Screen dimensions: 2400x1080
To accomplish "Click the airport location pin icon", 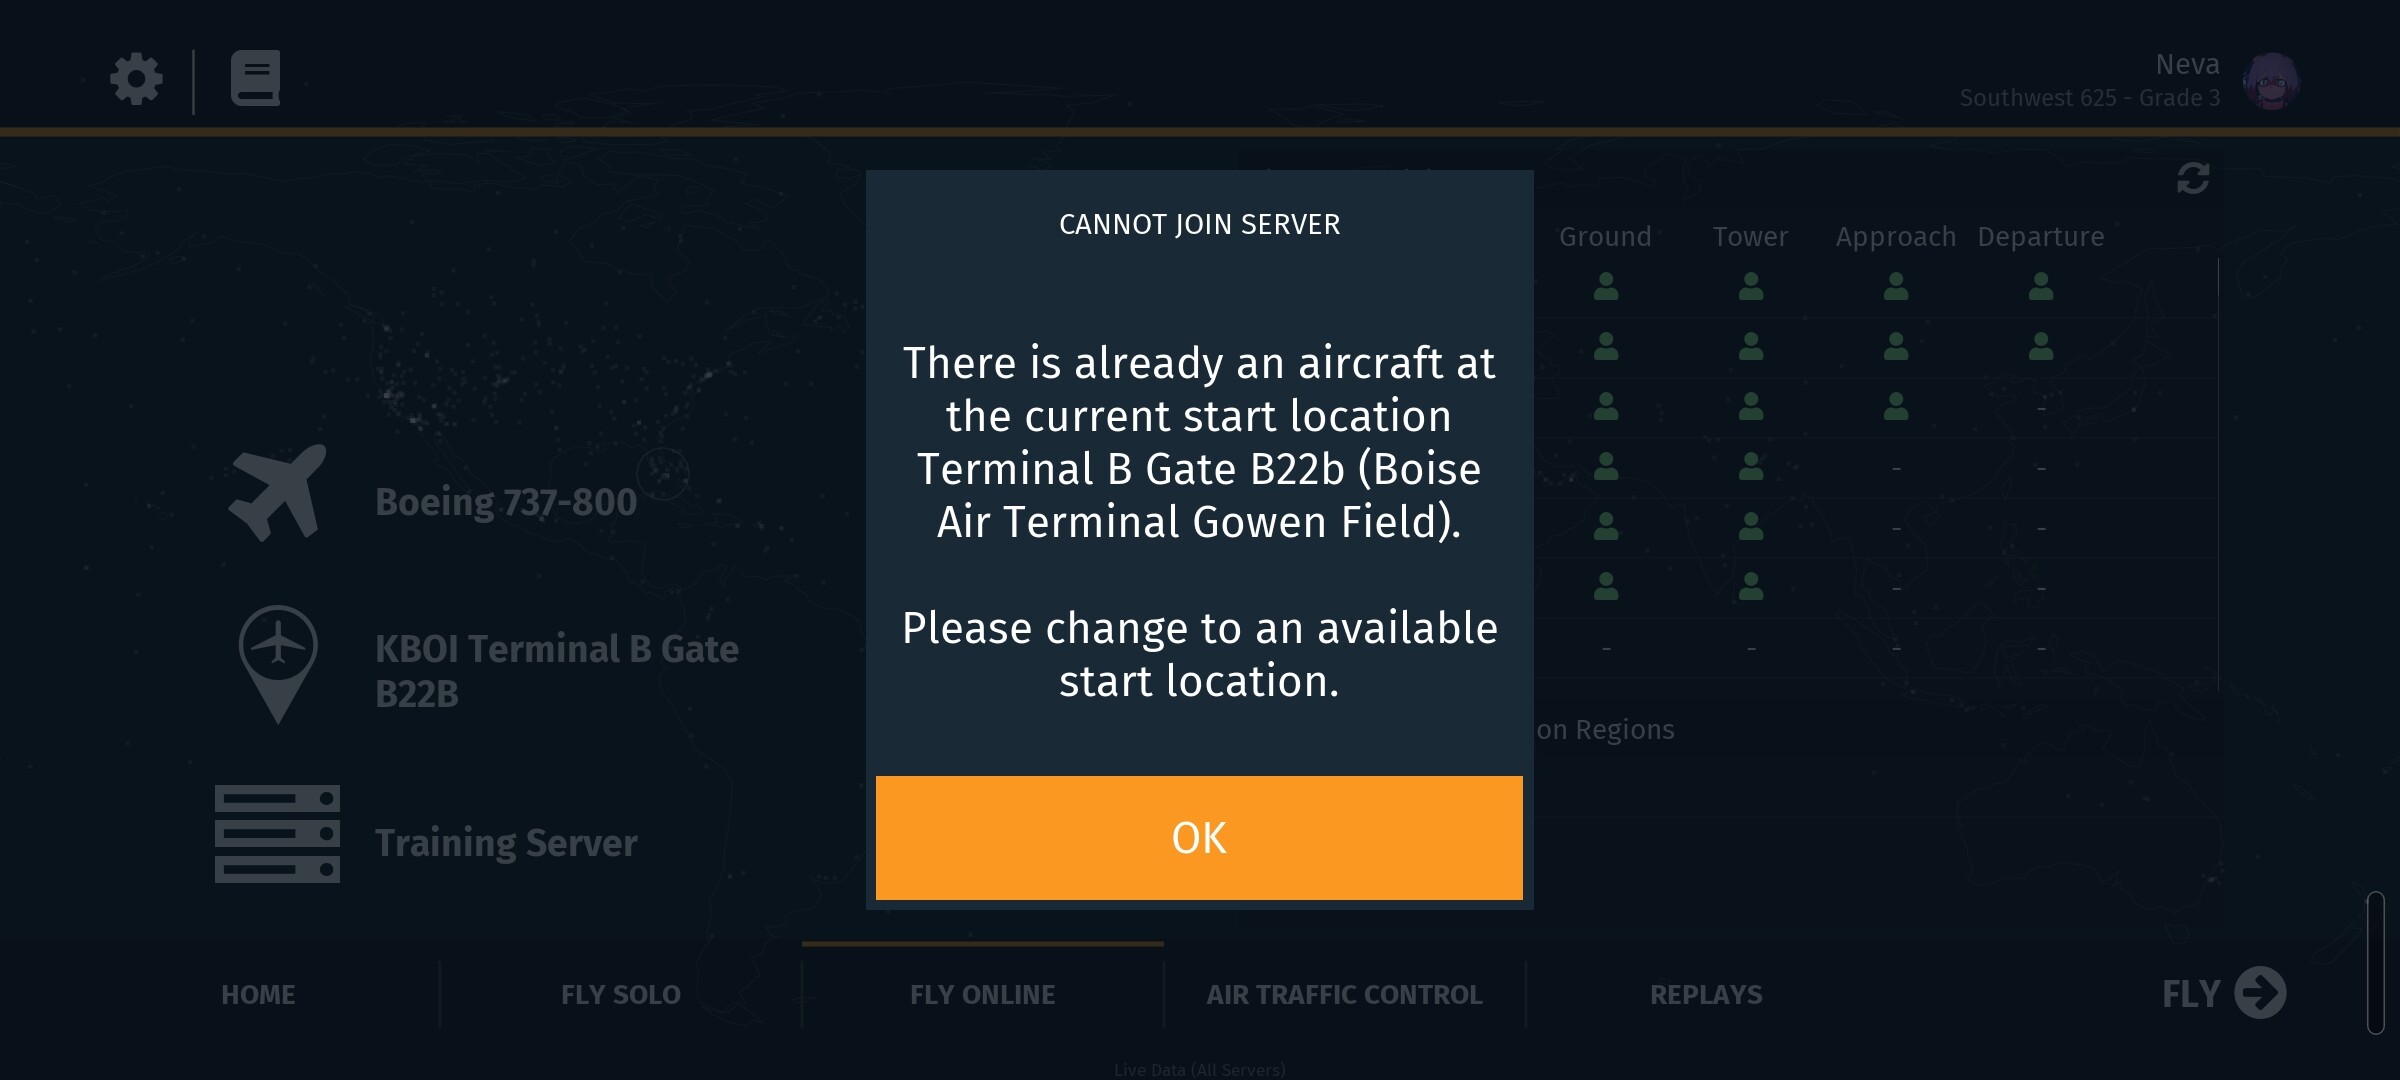I will coord(278,663).
